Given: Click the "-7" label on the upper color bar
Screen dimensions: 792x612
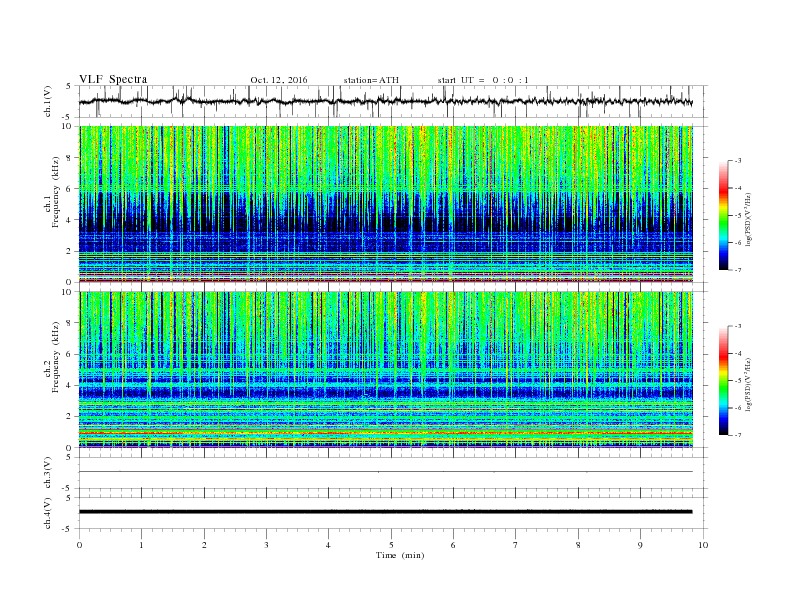Looking at the screenshot, I should (737, 270).
